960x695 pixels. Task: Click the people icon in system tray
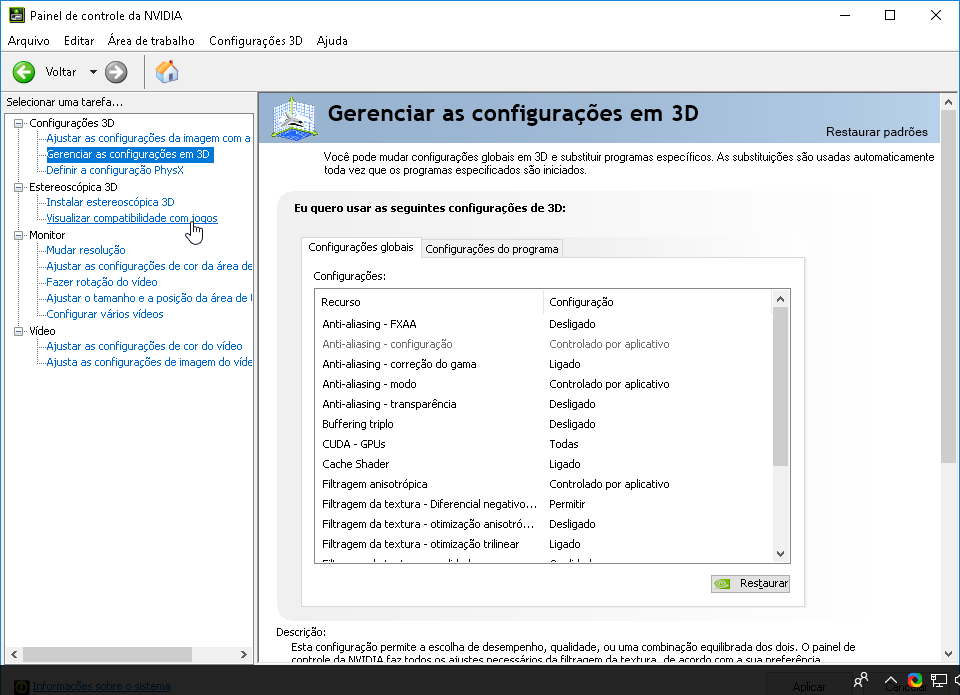tap(861, 680)
